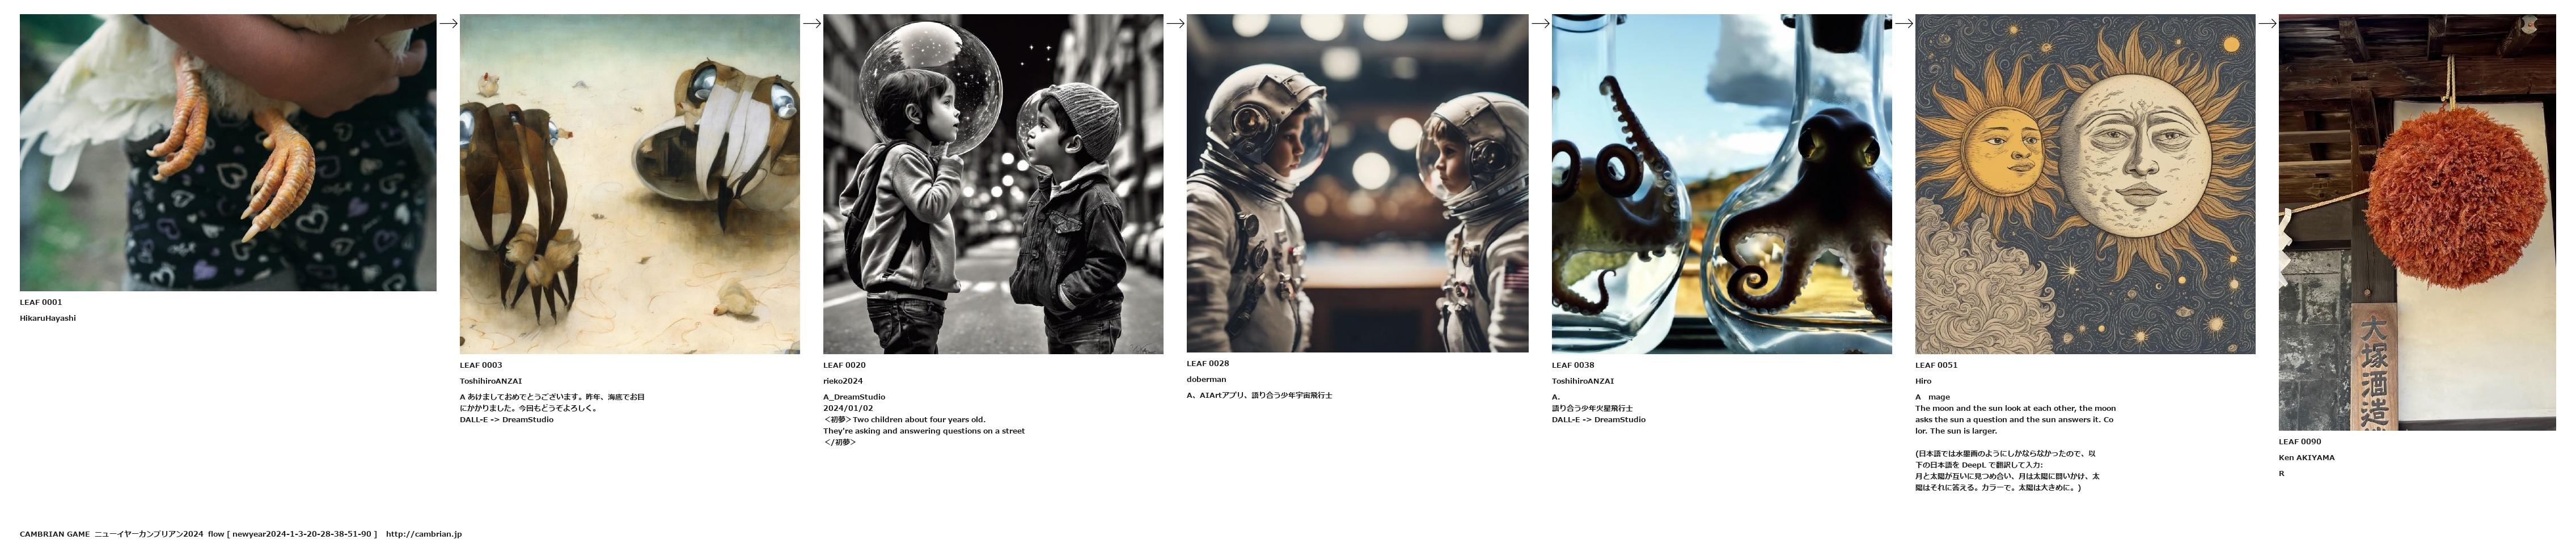Click the rieko2024 author name
Image resolution: width=2576 pixels, height=548 pixels.
pos(842,381)
